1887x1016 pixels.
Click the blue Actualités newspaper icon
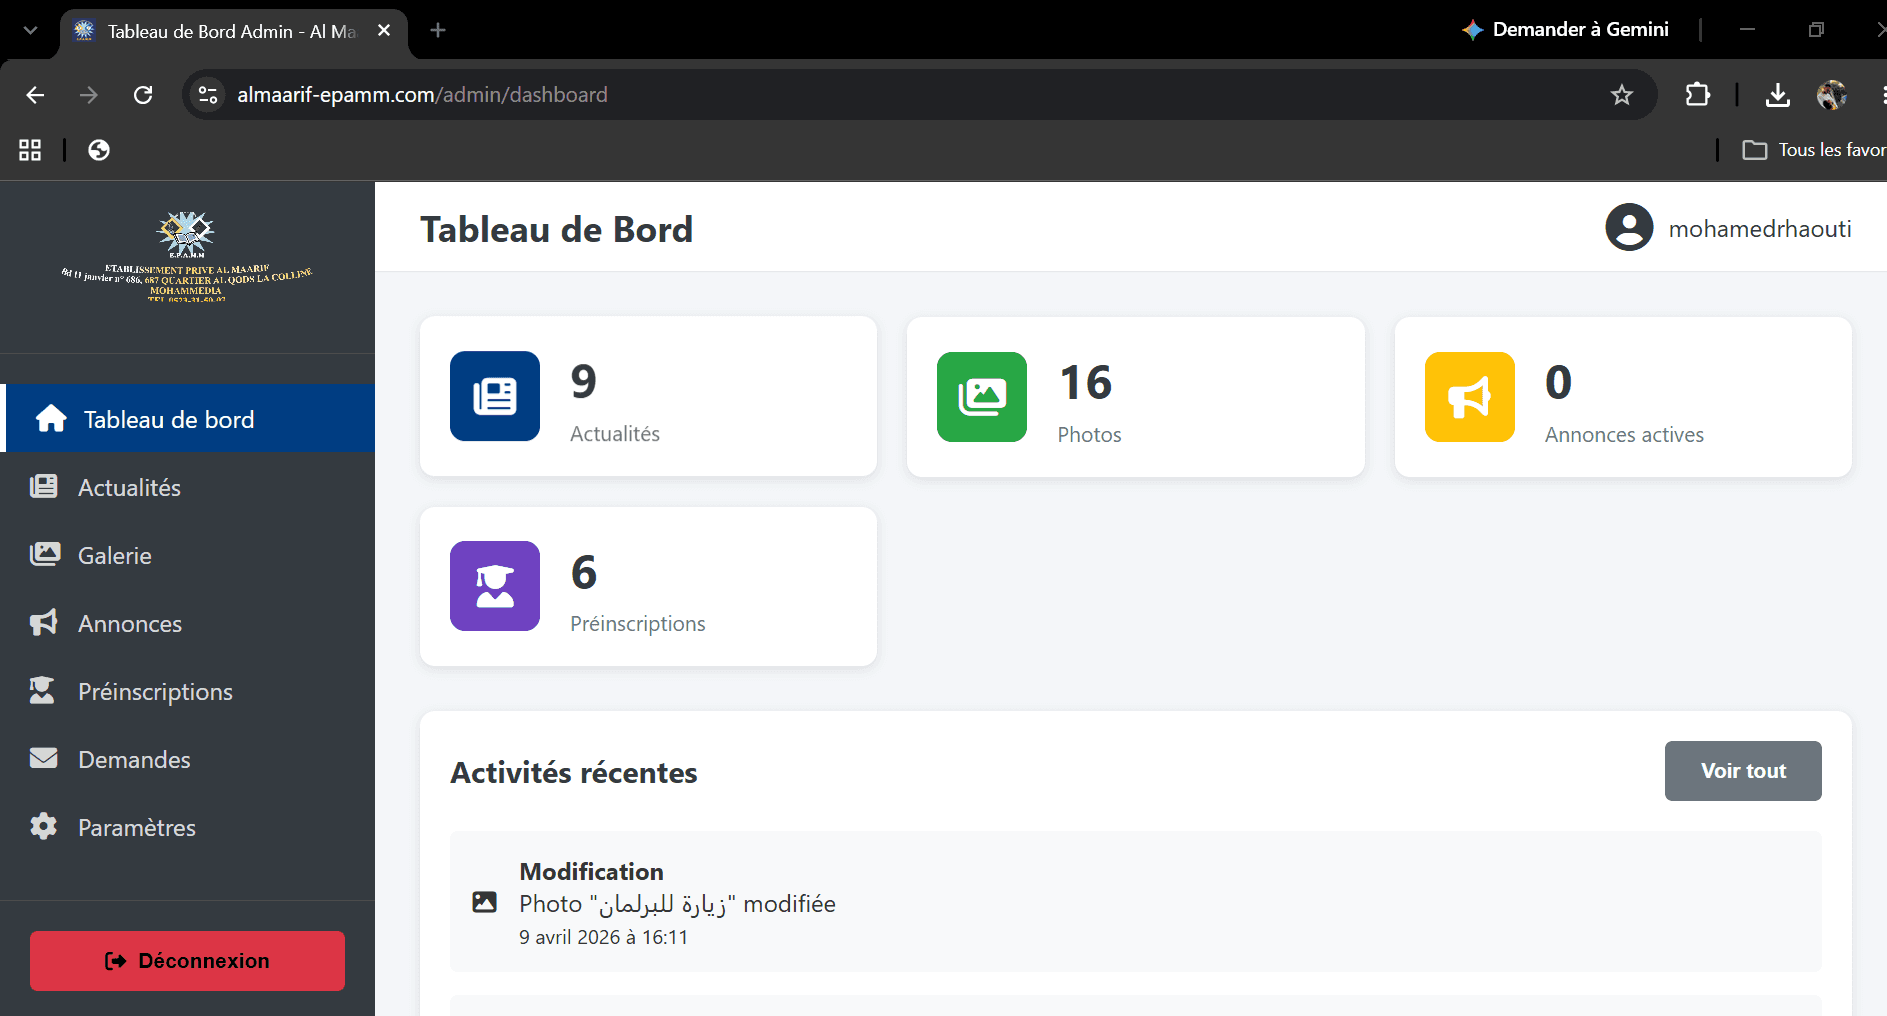click(495, 396)
